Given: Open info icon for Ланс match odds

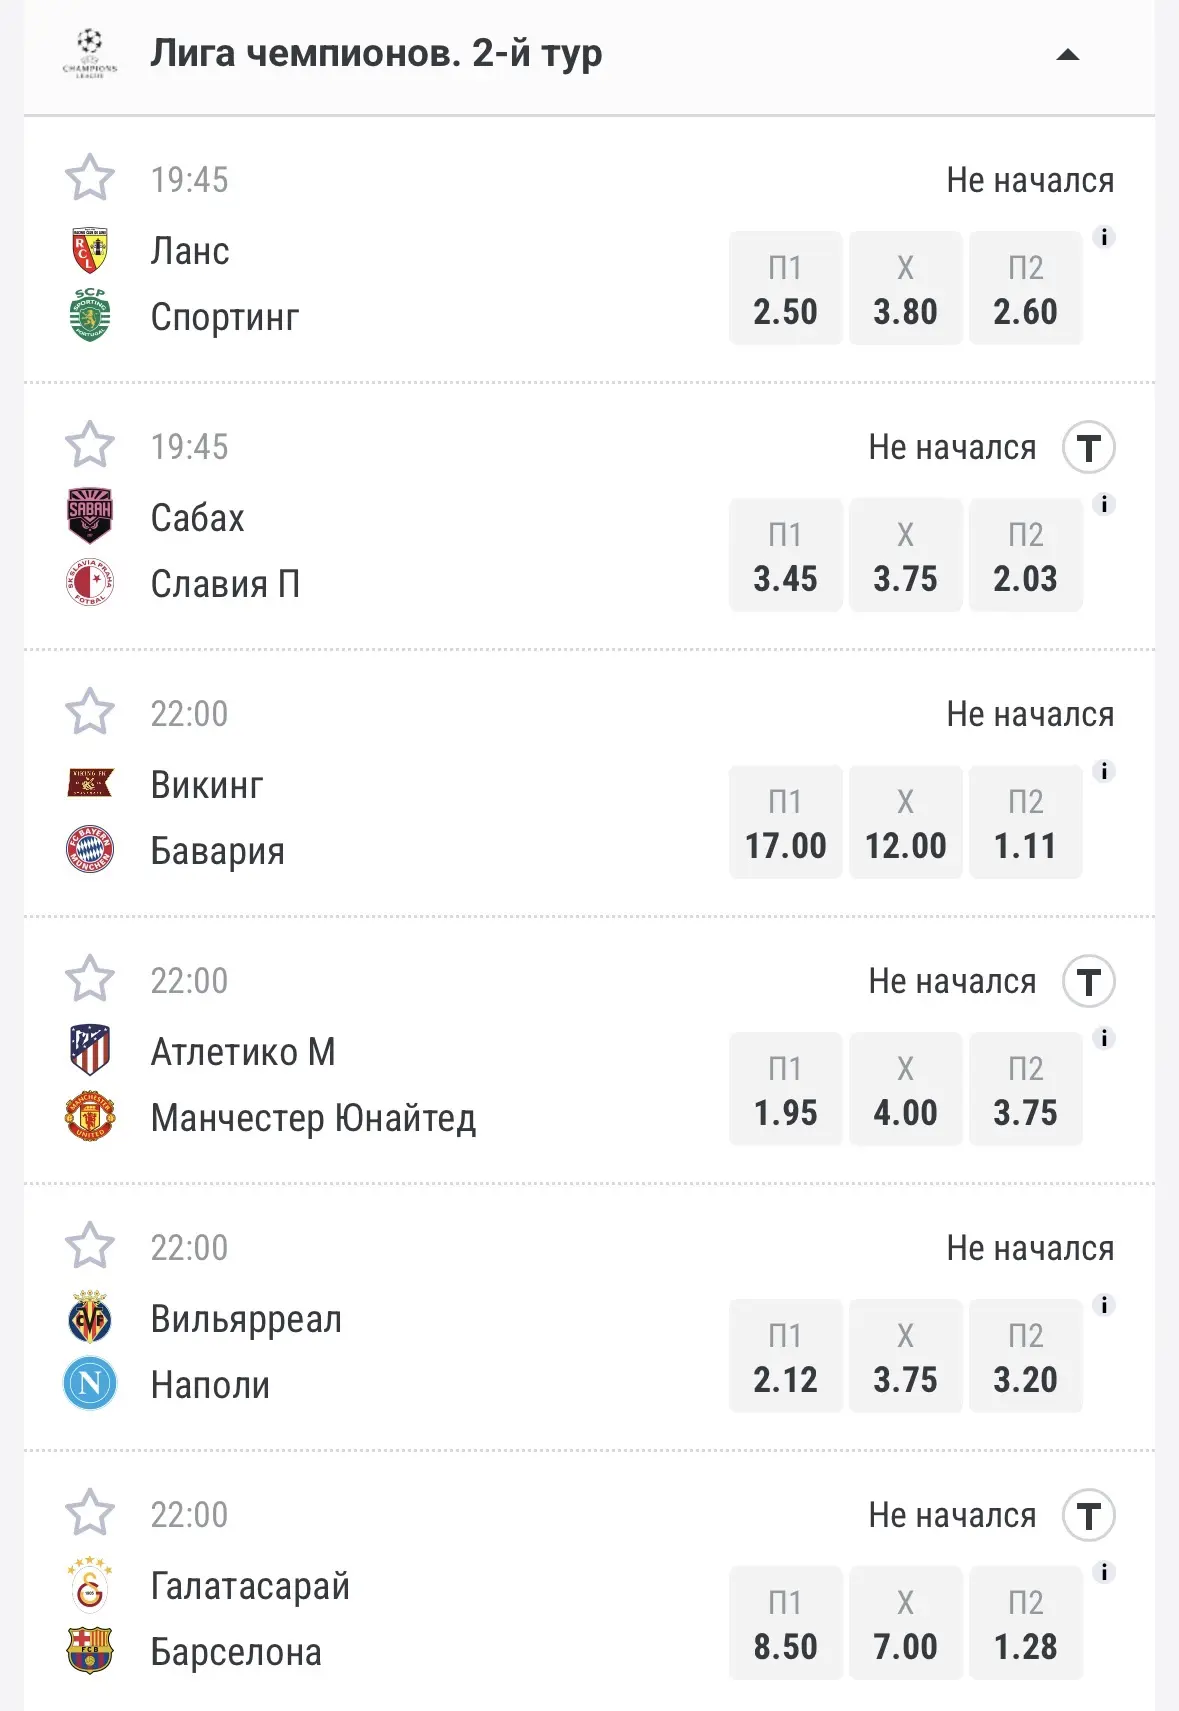Looking at the screenshot, I should click(x=1104, y=237).
